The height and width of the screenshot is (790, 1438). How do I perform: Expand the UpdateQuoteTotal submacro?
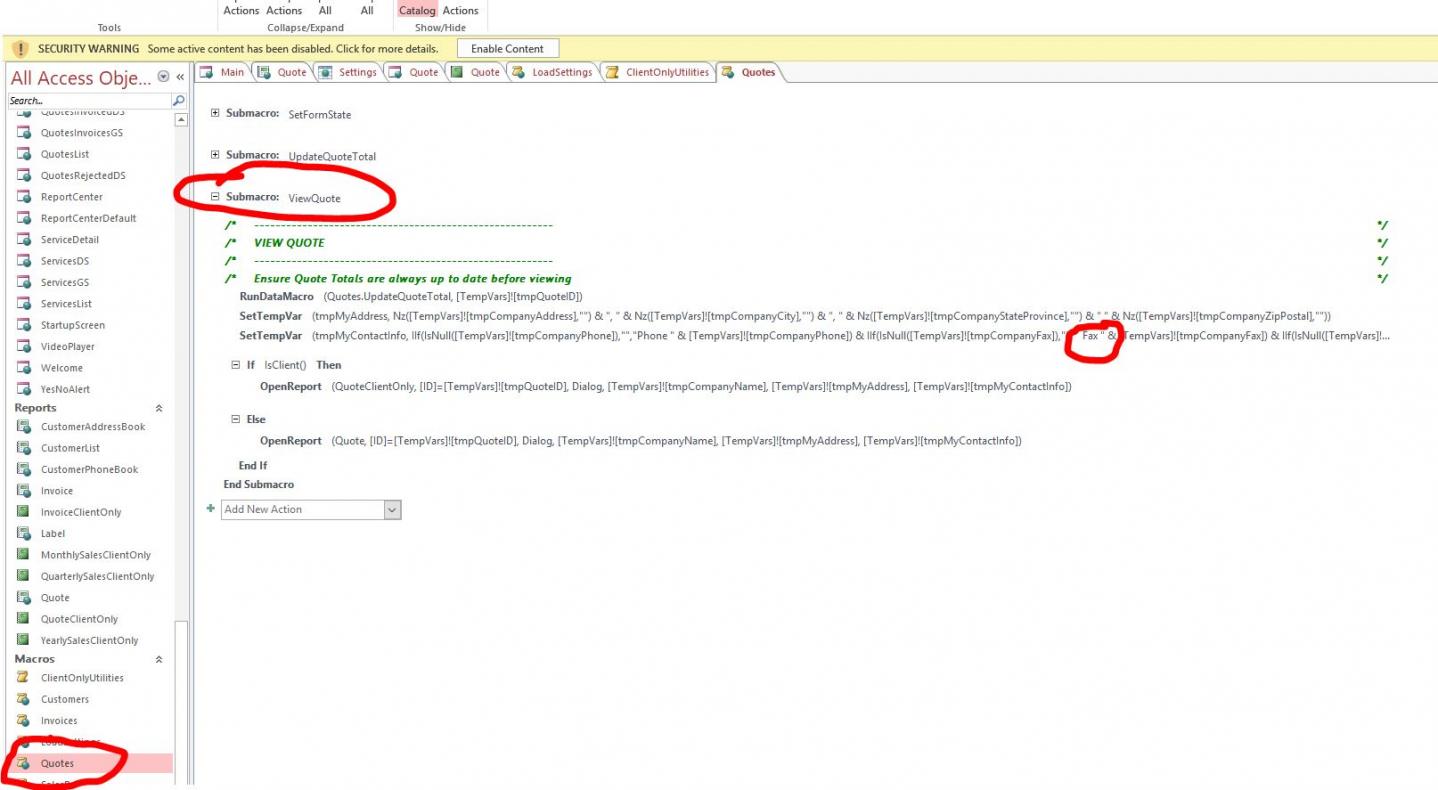(216, 156)
